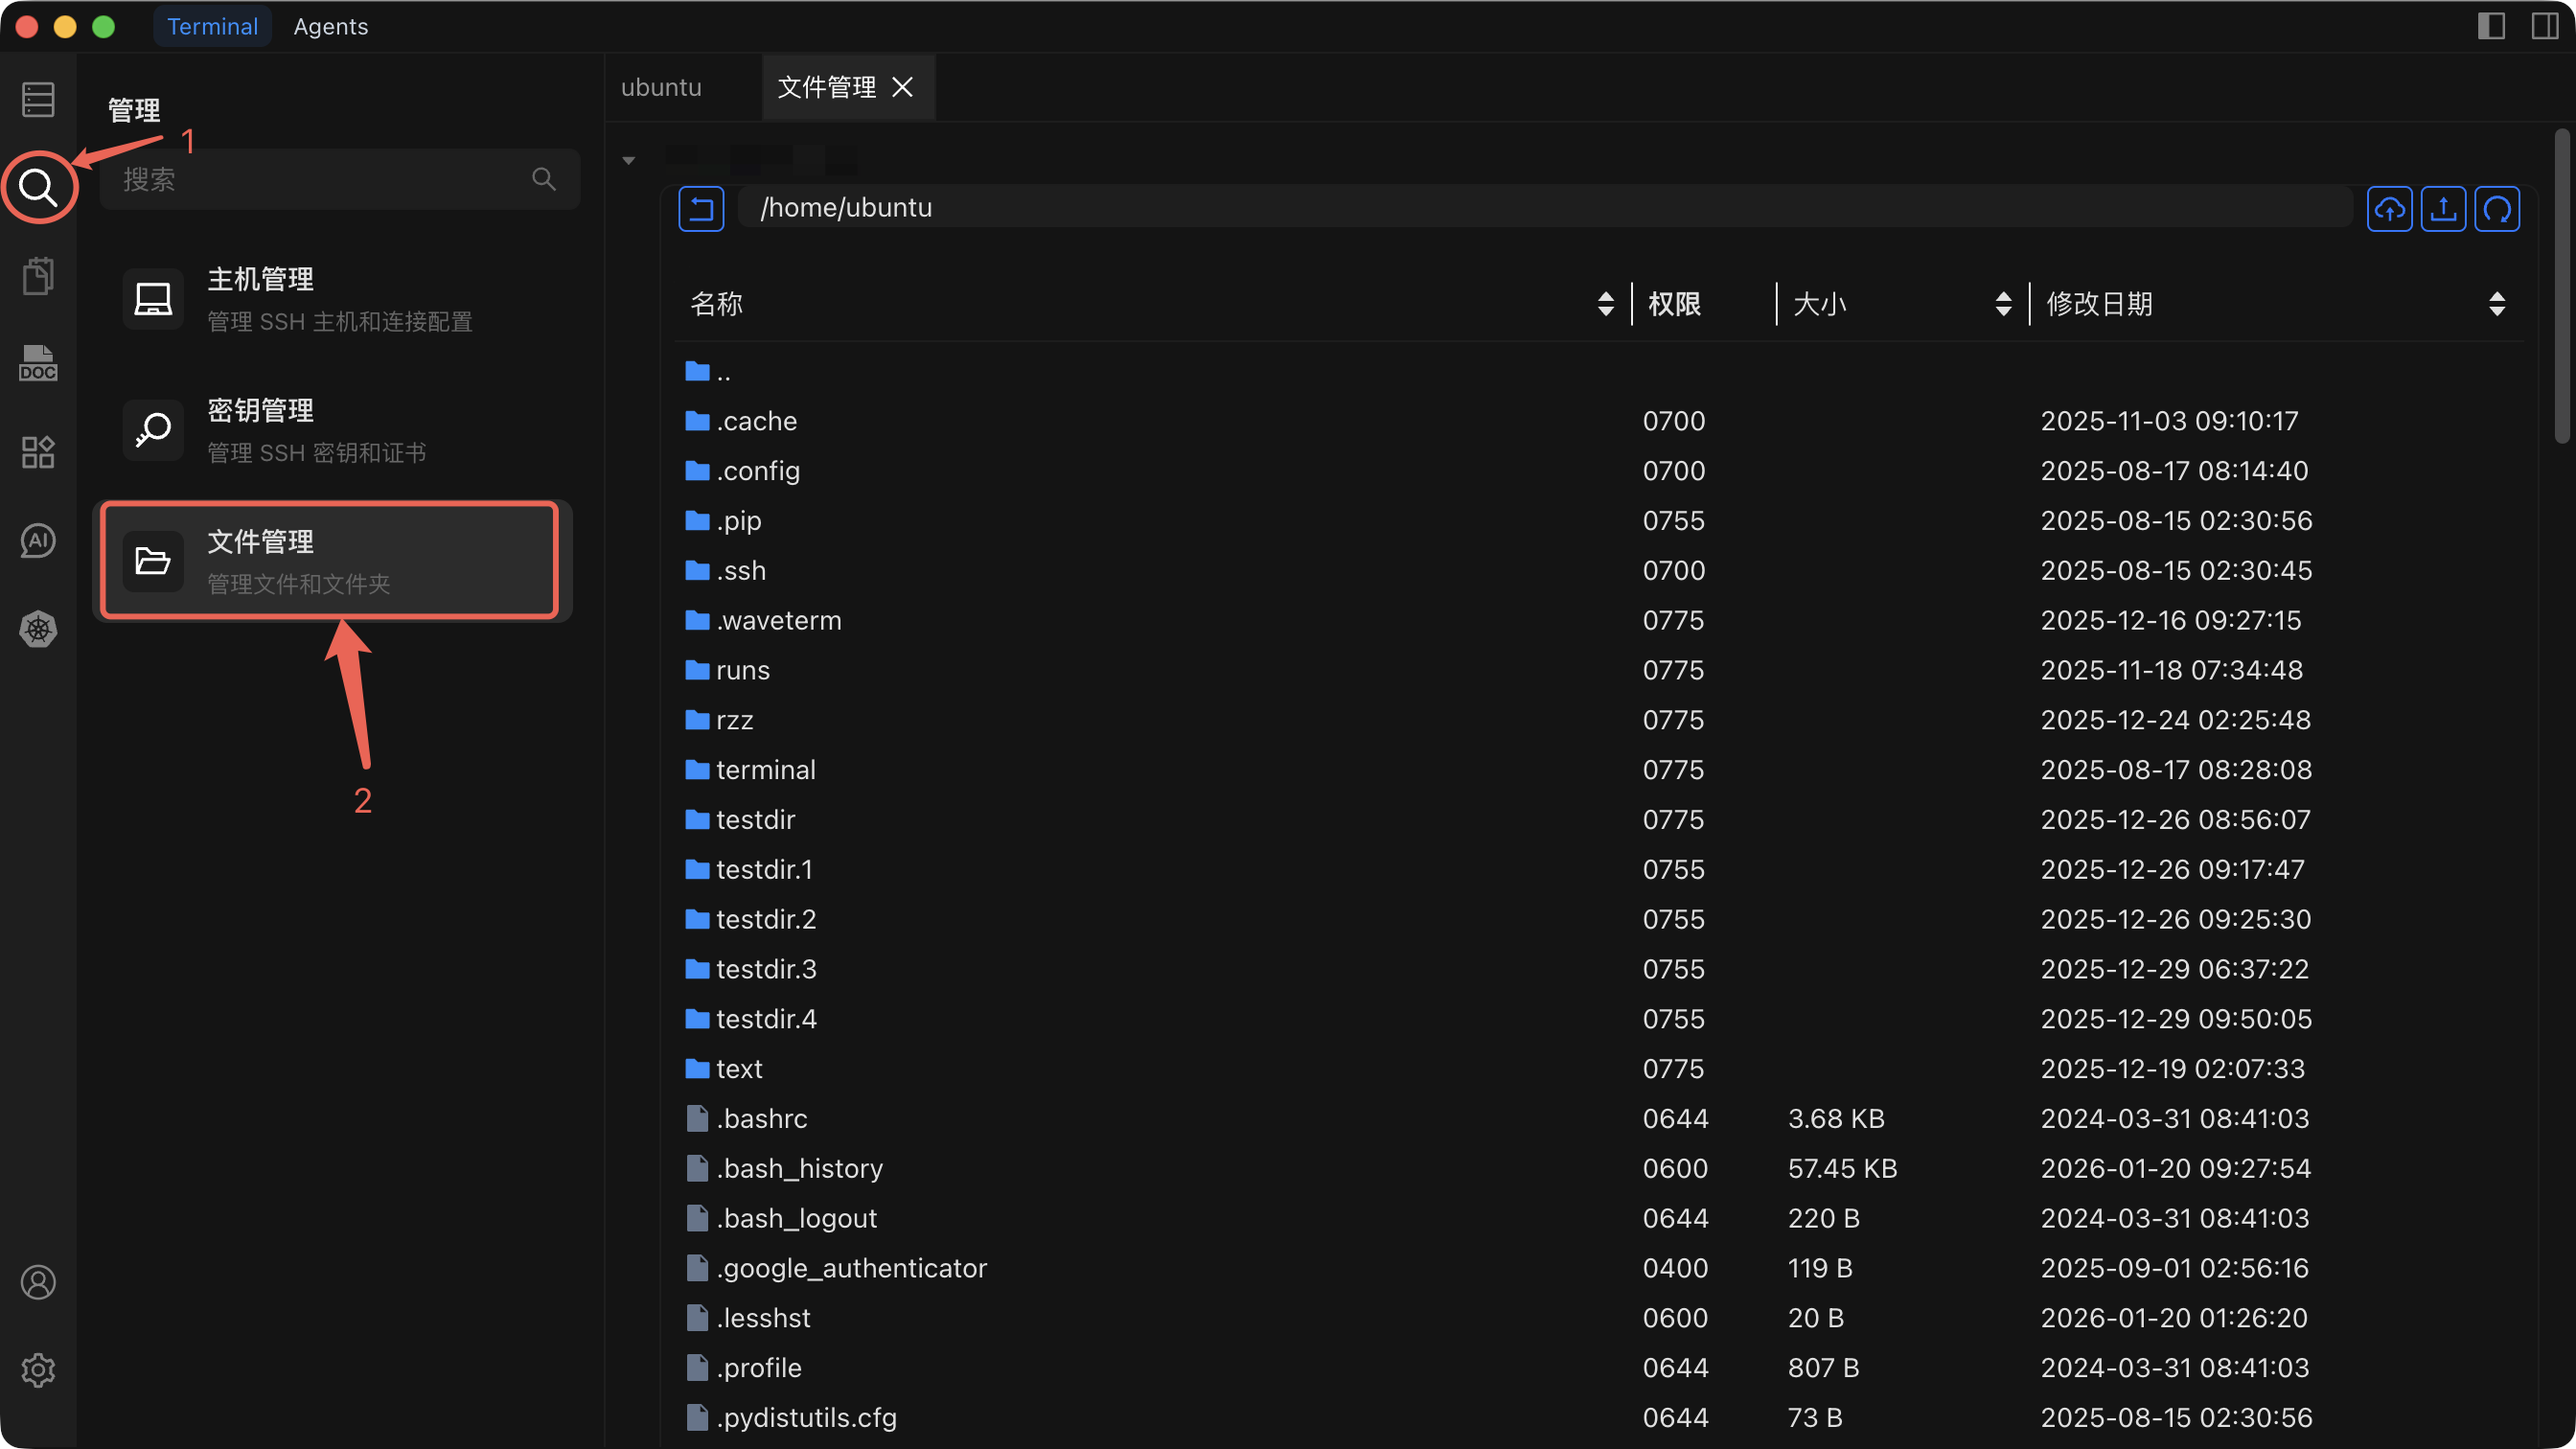The width and height of the screenshot is (2576, 1449).
Task: Open the clipboard snippets sidebar icon
Action: tap(38, 276)
